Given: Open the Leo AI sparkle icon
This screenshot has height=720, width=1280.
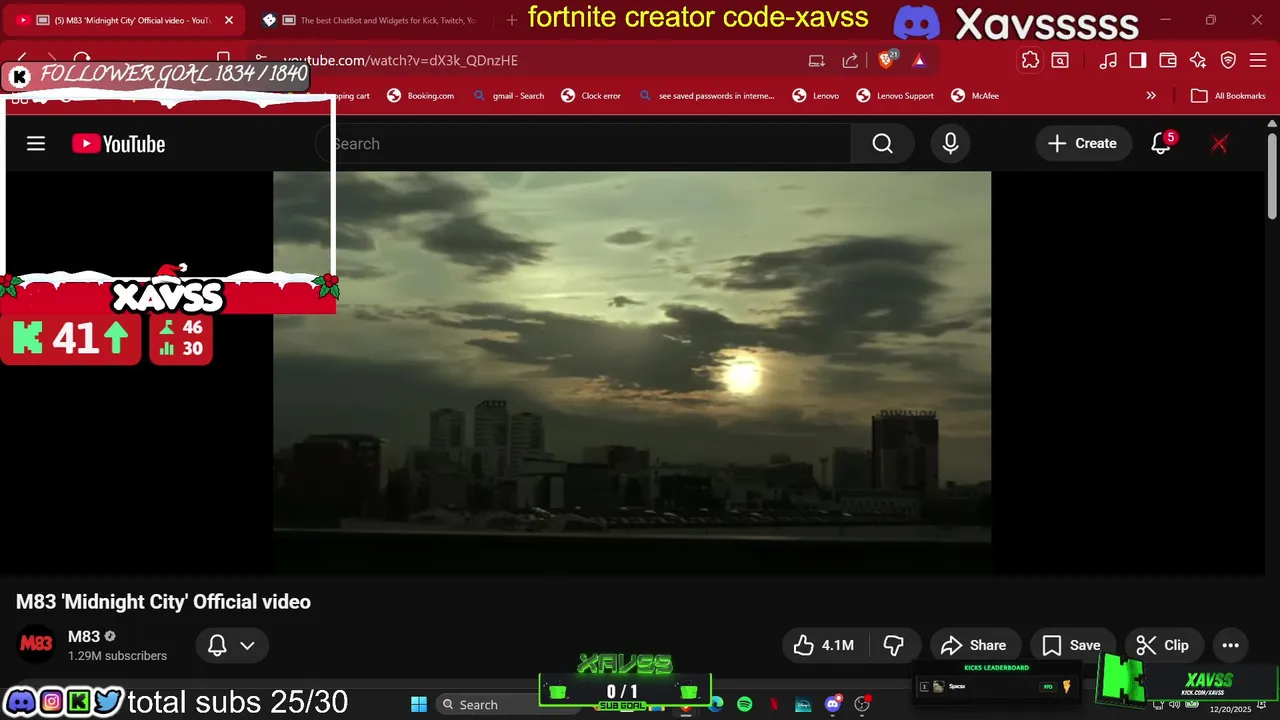Looking at the screenshot, I should point(1198,60).
